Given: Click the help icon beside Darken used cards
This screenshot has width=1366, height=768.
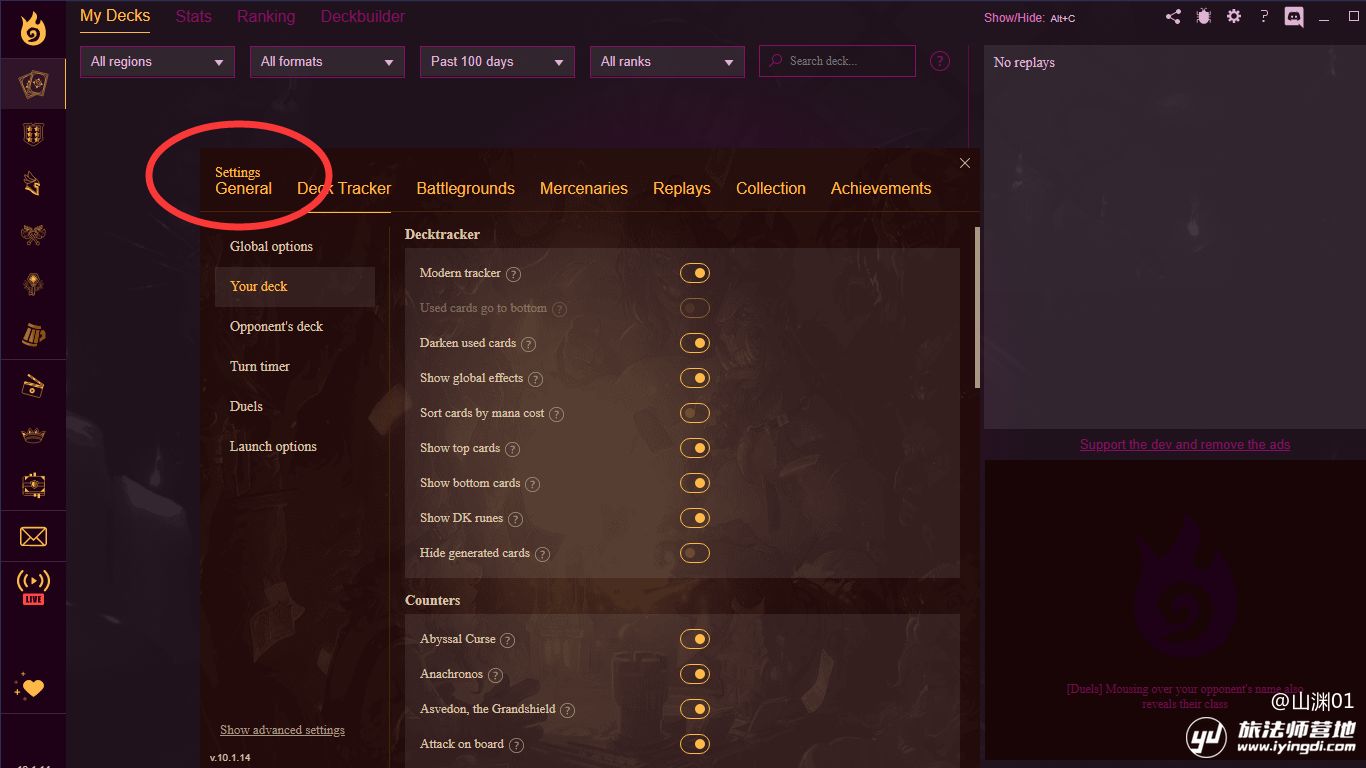Looking at the screenshot, I should (x=528, y=344).
